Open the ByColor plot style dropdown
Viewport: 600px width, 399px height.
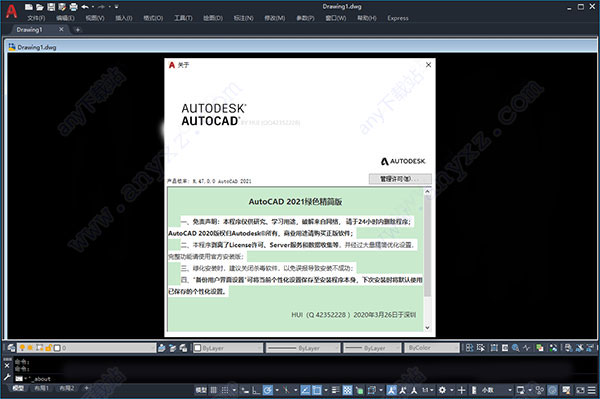tap(432, 348)
